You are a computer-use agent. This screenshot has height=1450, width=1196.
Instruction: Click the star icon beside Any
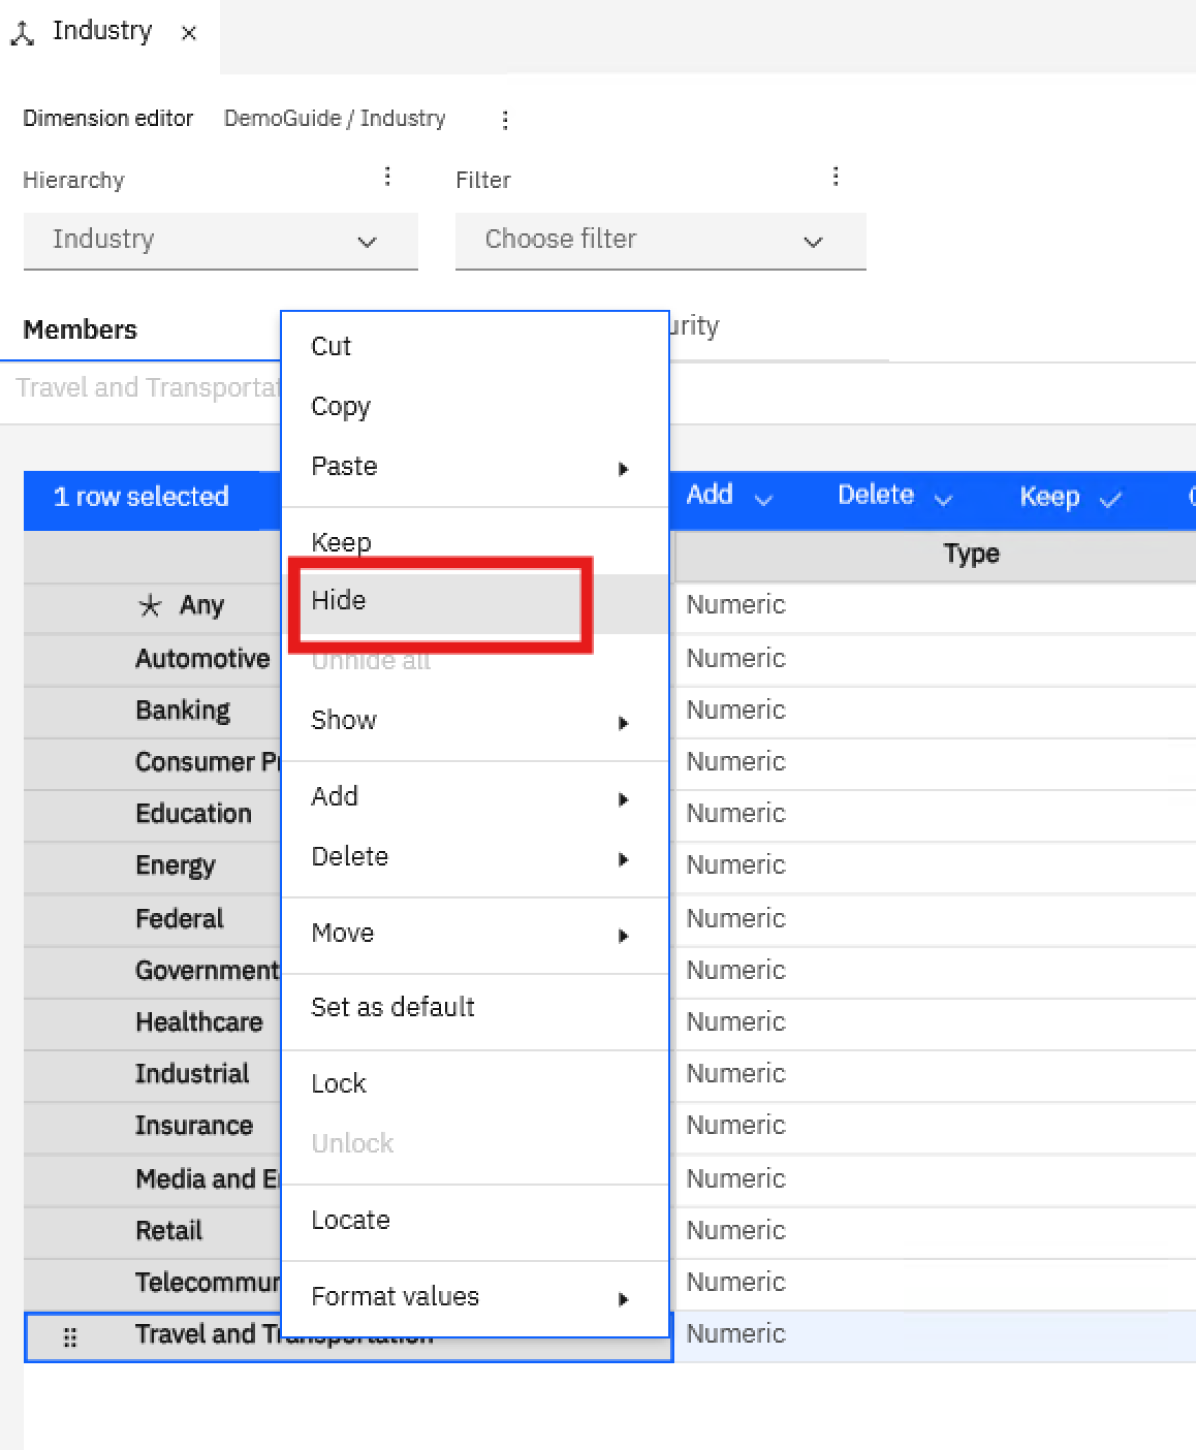pos(149,605)
